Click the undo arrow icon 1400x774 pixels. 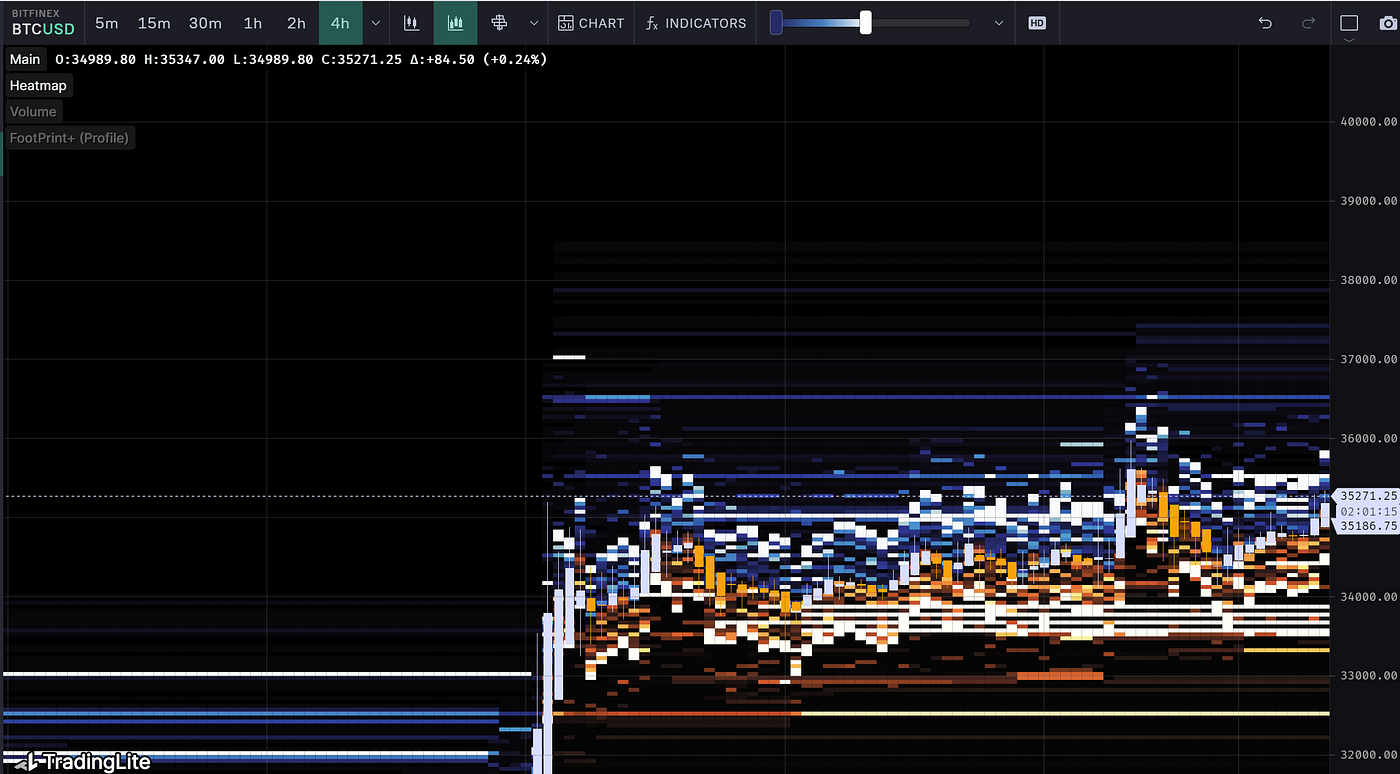[1265, 23]
